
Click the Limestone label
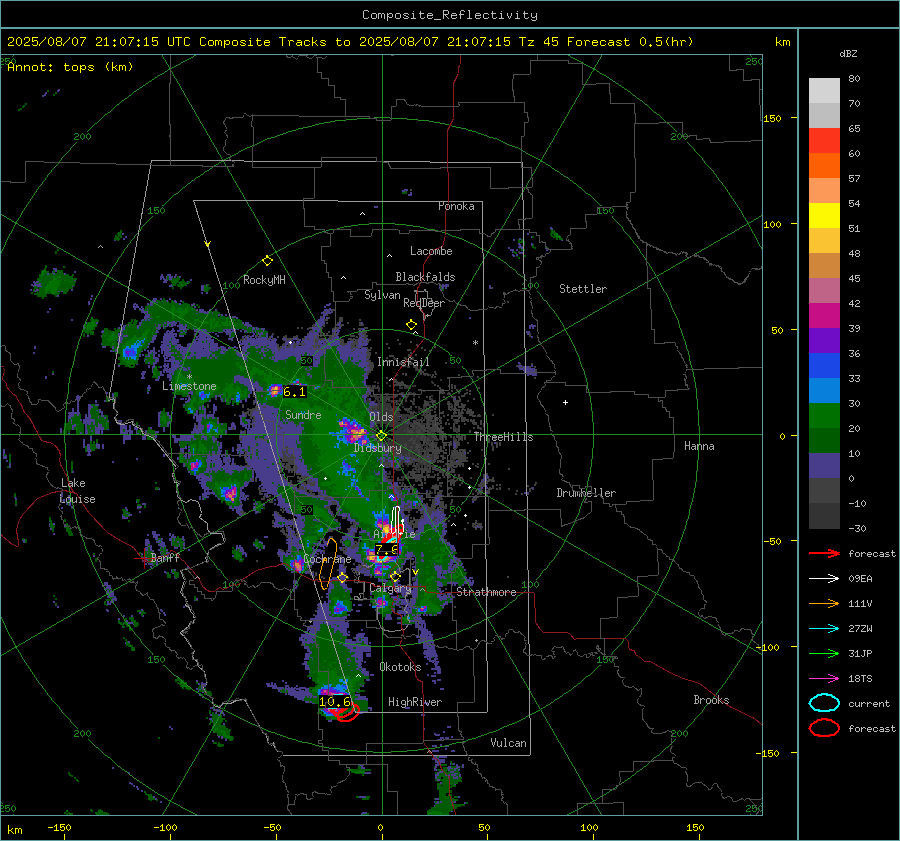189,386
